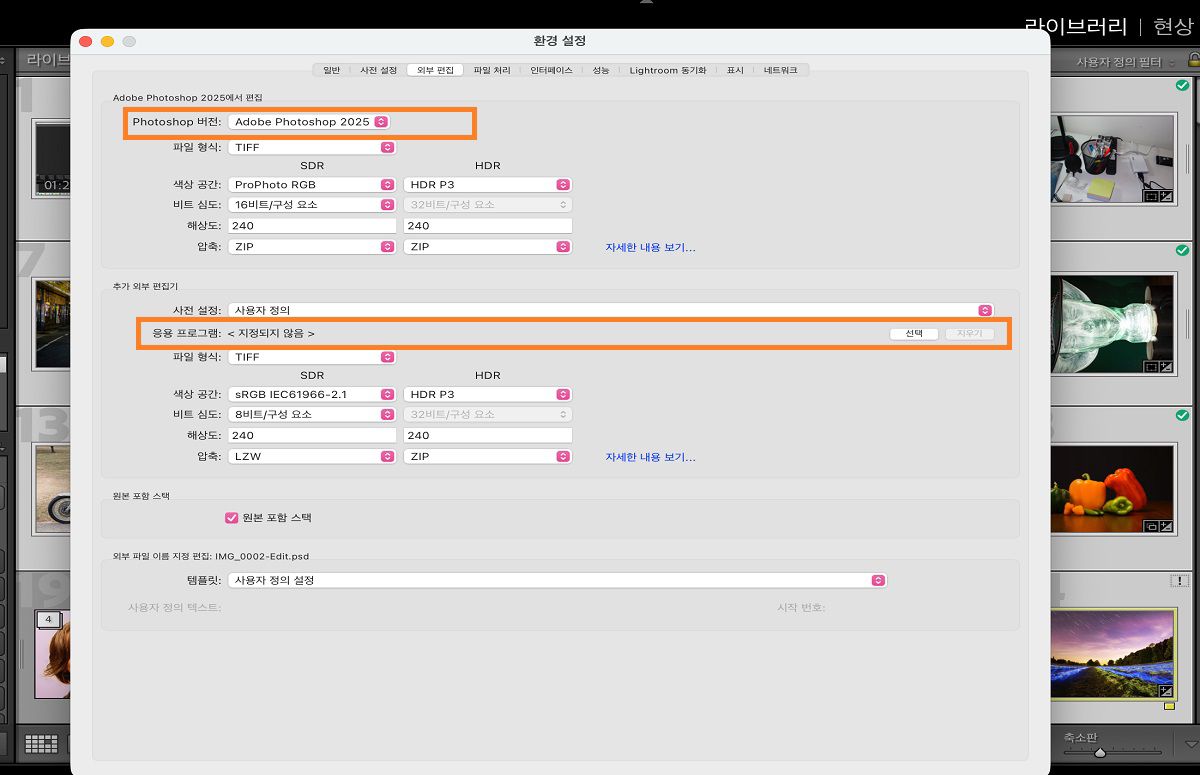This screenshot has width=1200, height=775.
Task: Click HDR 해상도 field in 추가 외부 편집기 section
Action: tap(487, 436)
